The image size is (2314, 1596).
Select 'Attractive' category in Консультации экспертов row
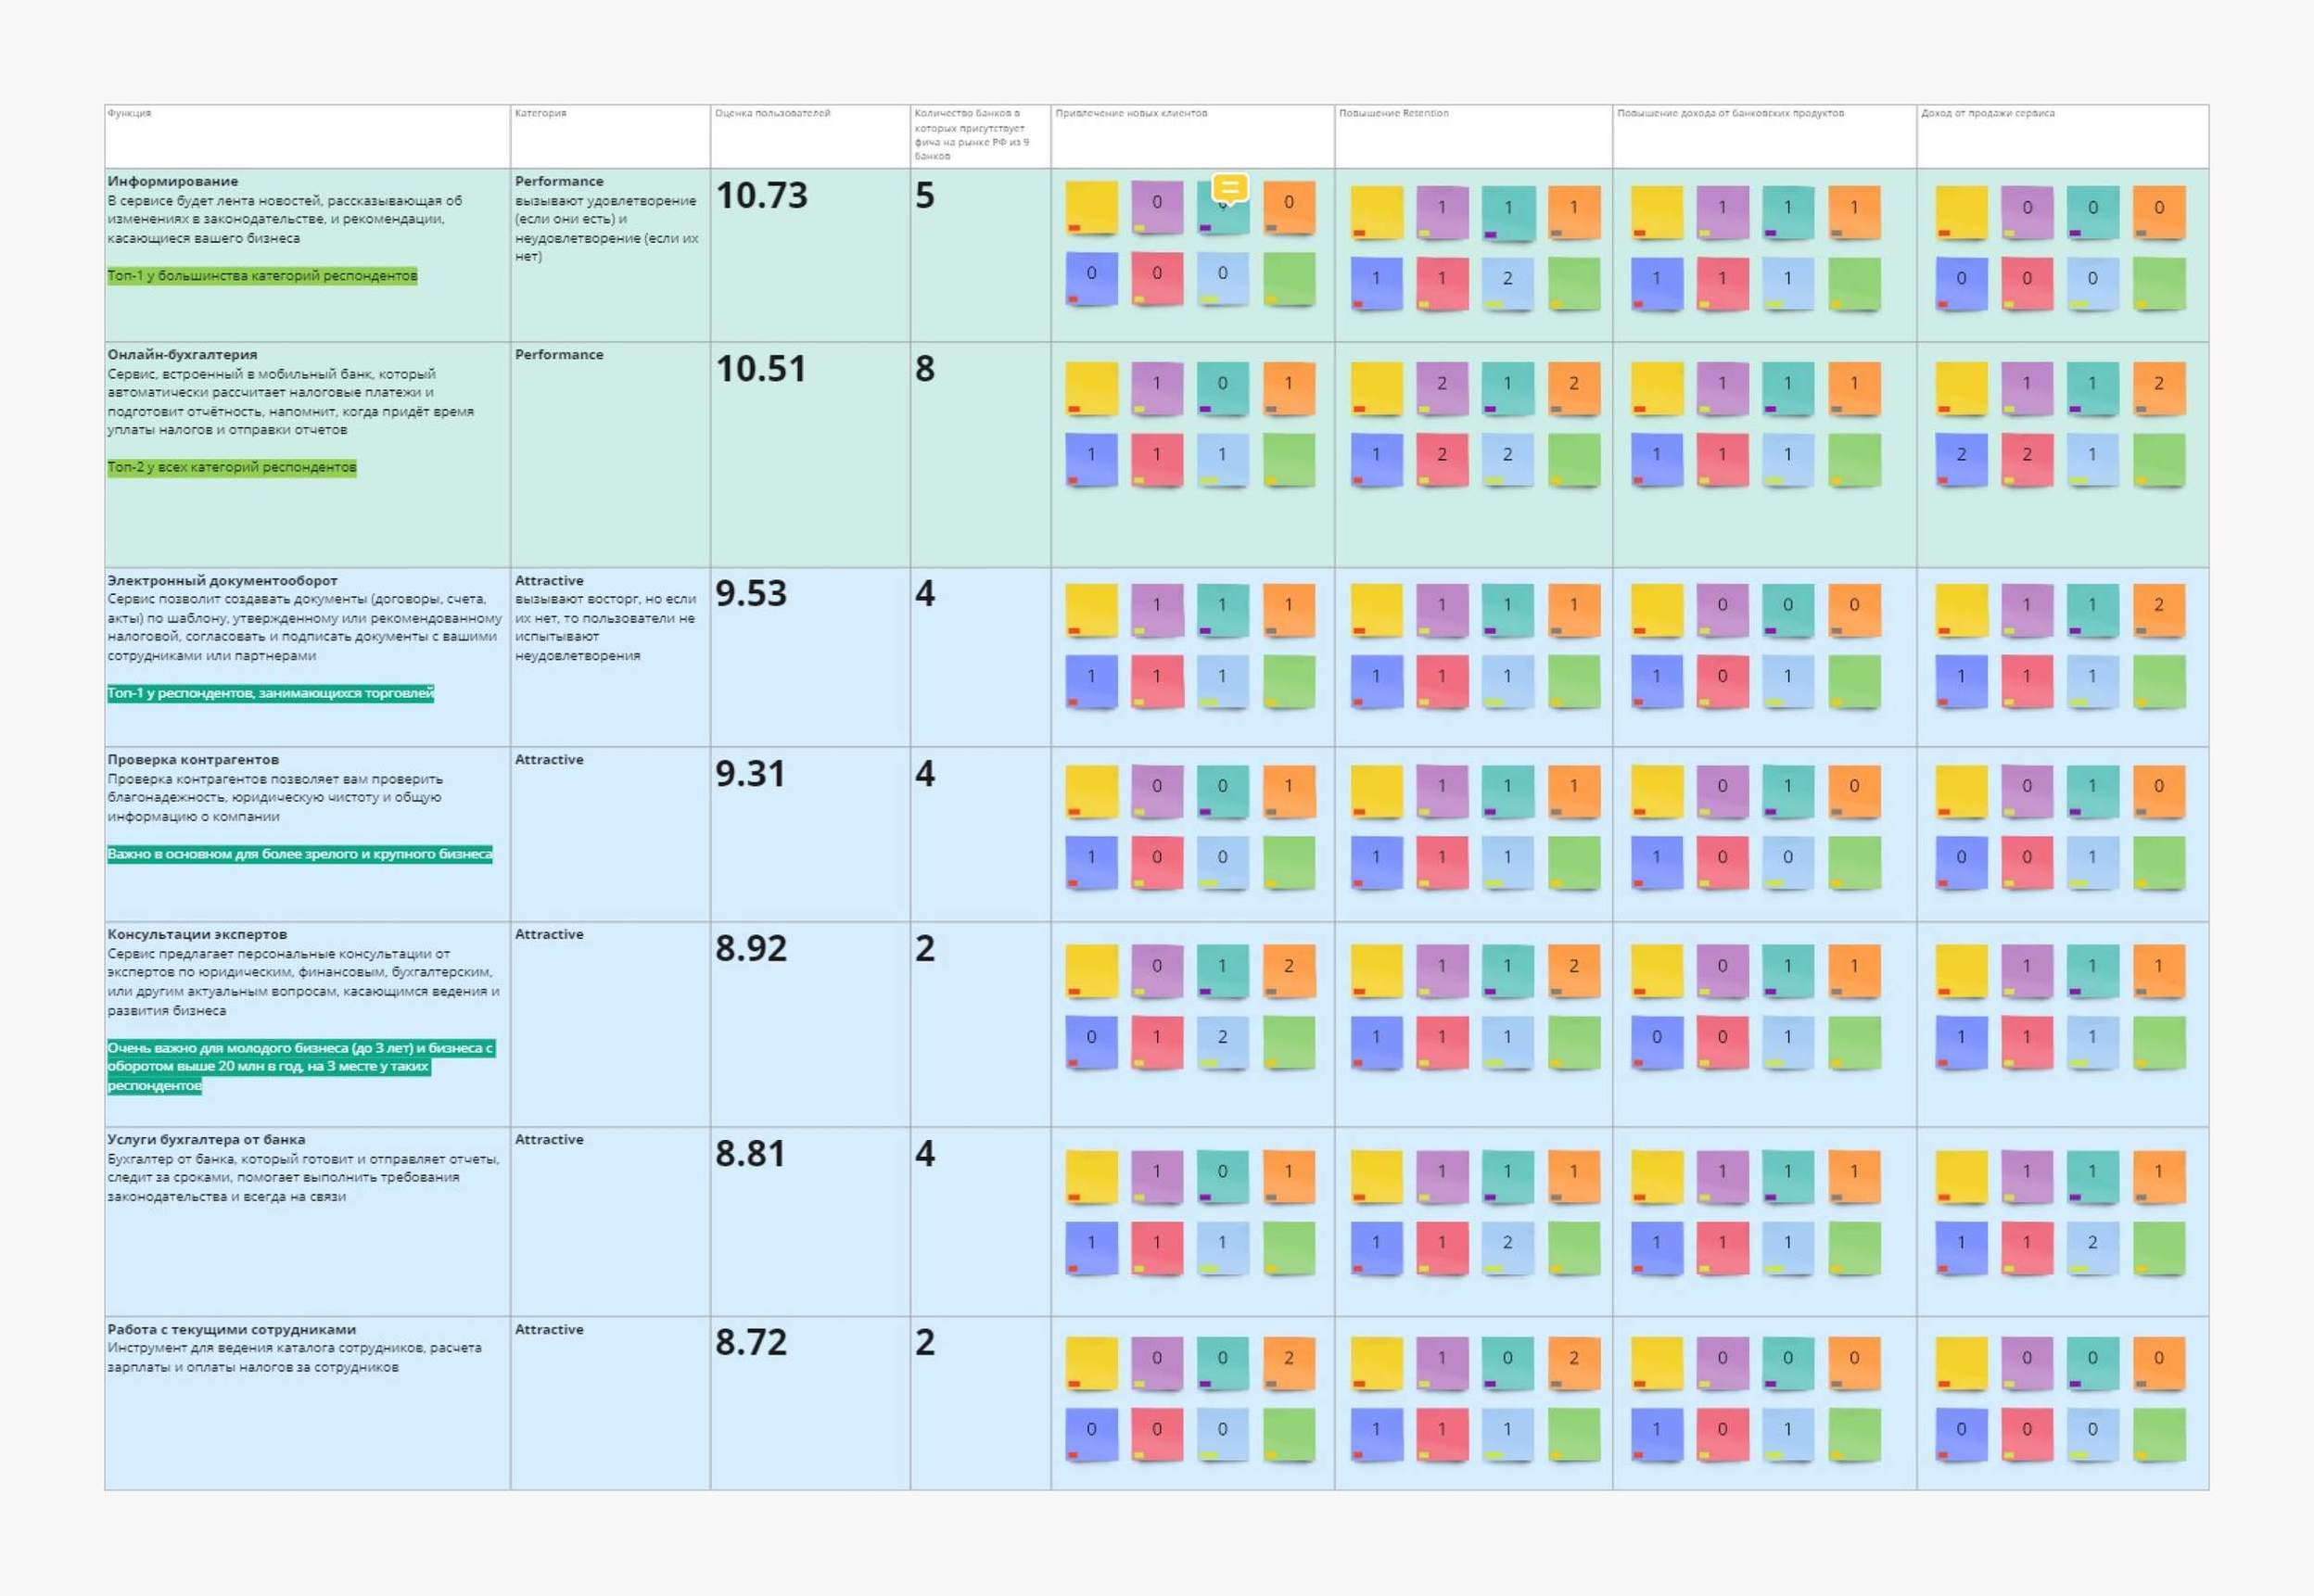click(x=549, y=934)
